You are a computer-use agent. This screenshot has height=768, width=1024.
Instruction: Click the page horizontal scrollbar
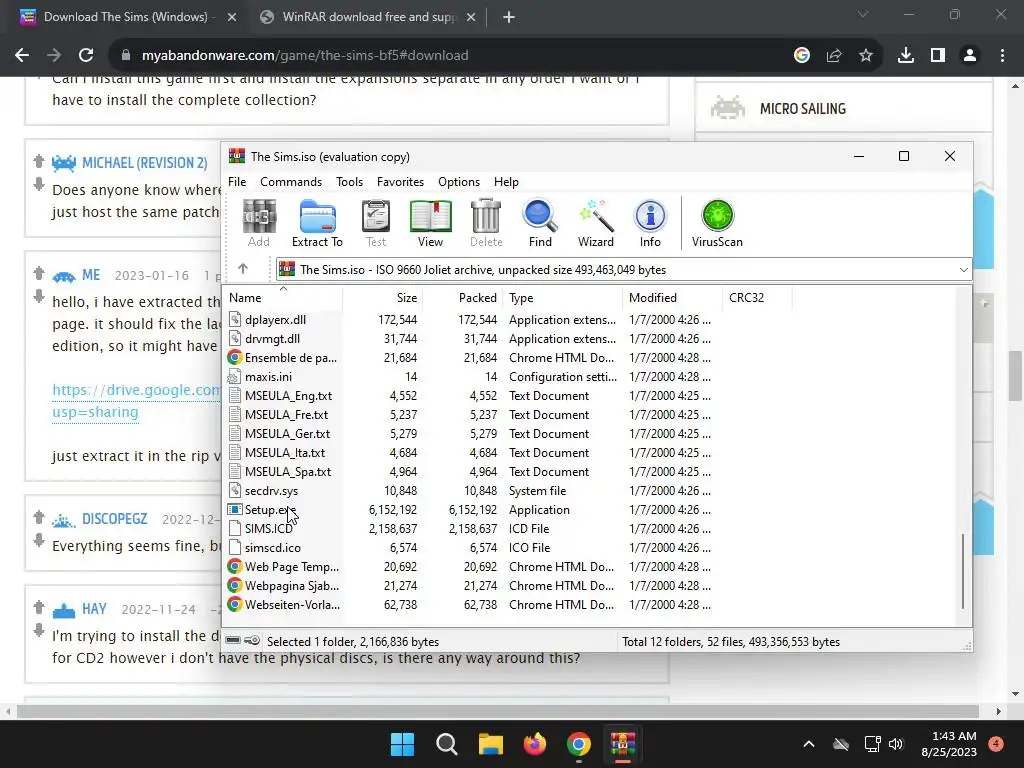498,711
